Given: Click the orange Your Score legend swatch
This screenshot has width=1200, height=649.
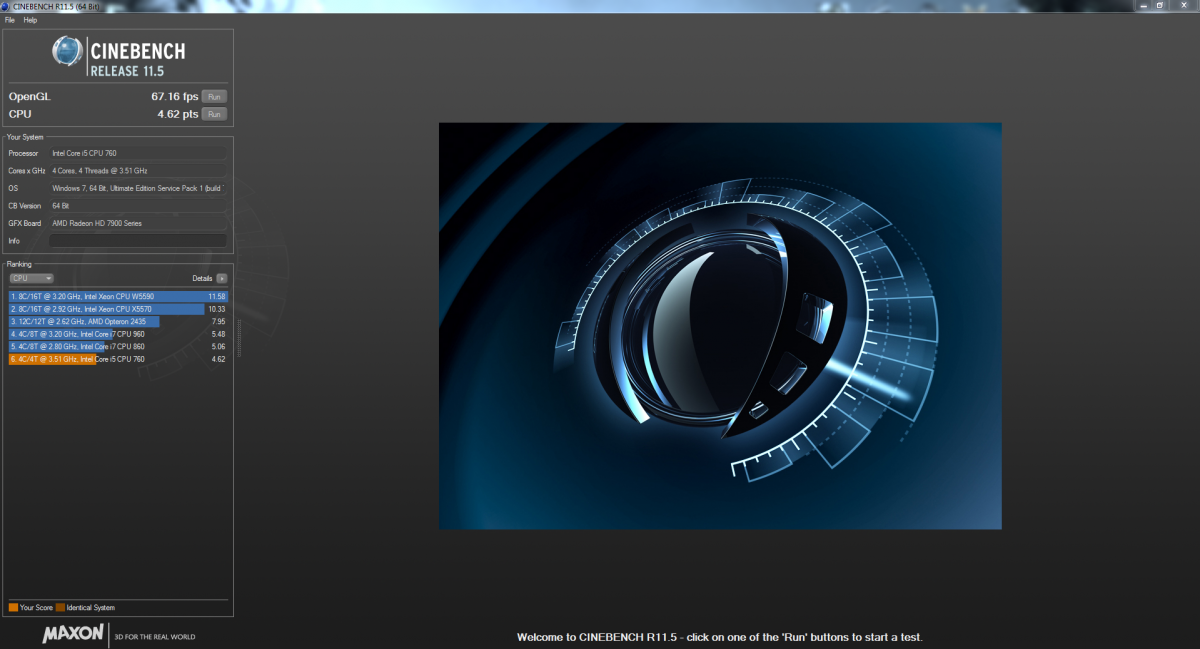Looking at the screenshot, I should pos(13,607).
